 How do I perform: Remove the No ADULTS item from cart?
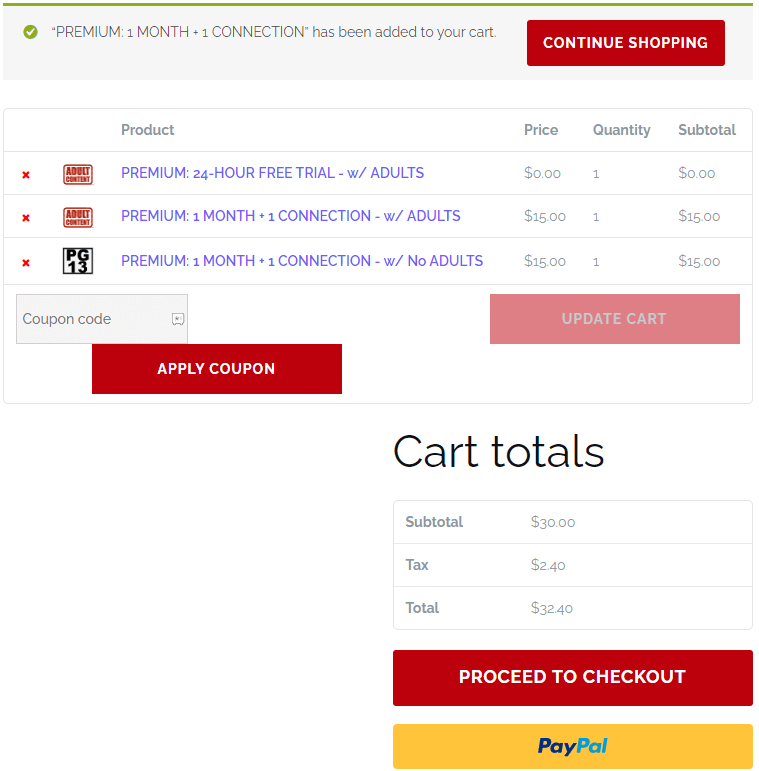click(x=26, y=263)
